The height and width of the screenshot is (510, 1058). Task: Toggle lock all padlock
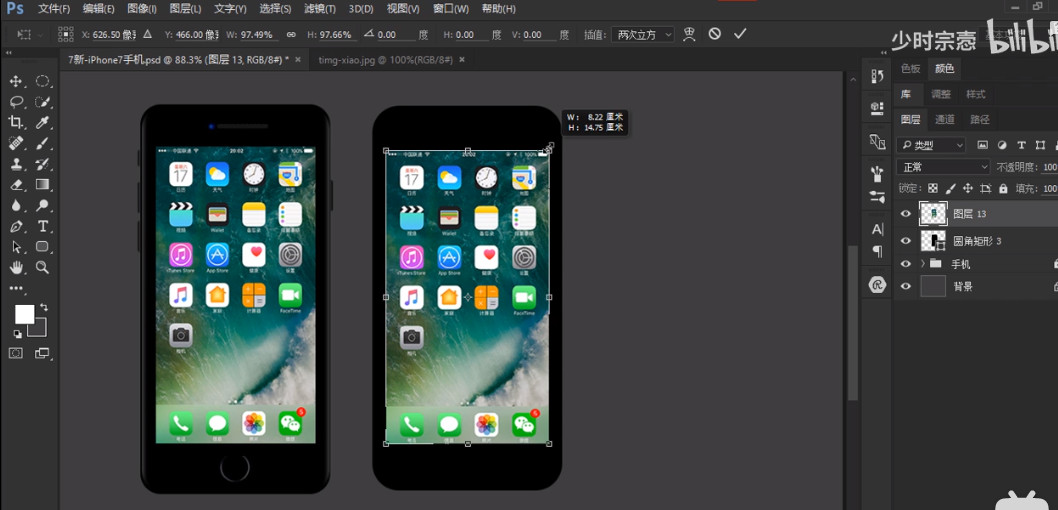[x=1003, y=189]
